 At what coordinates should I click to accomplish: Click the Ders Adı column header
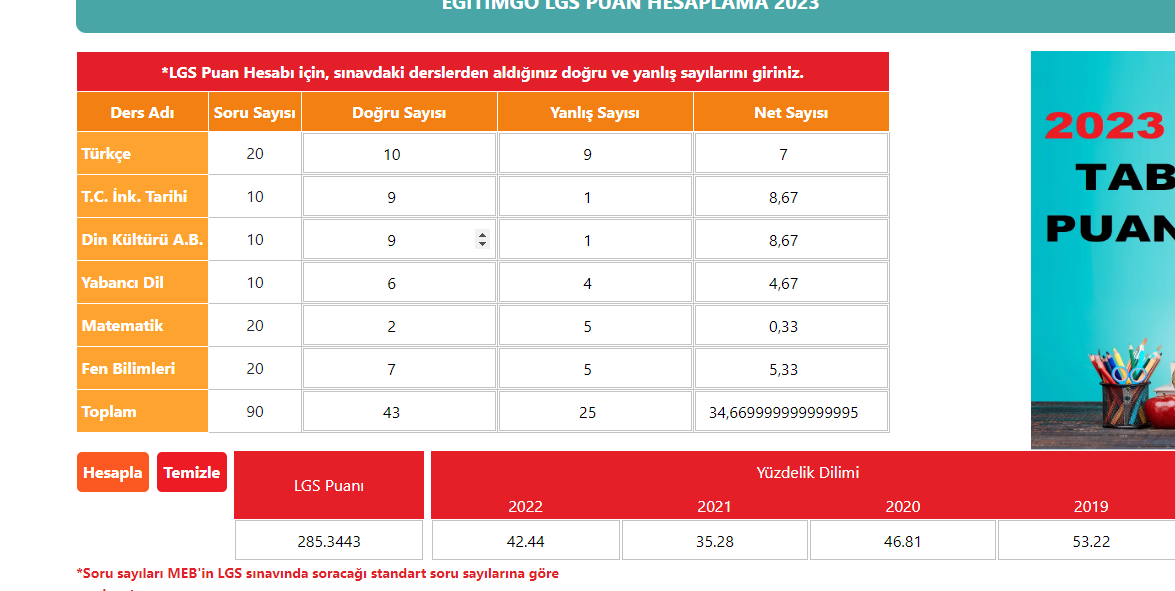[142, 112]
